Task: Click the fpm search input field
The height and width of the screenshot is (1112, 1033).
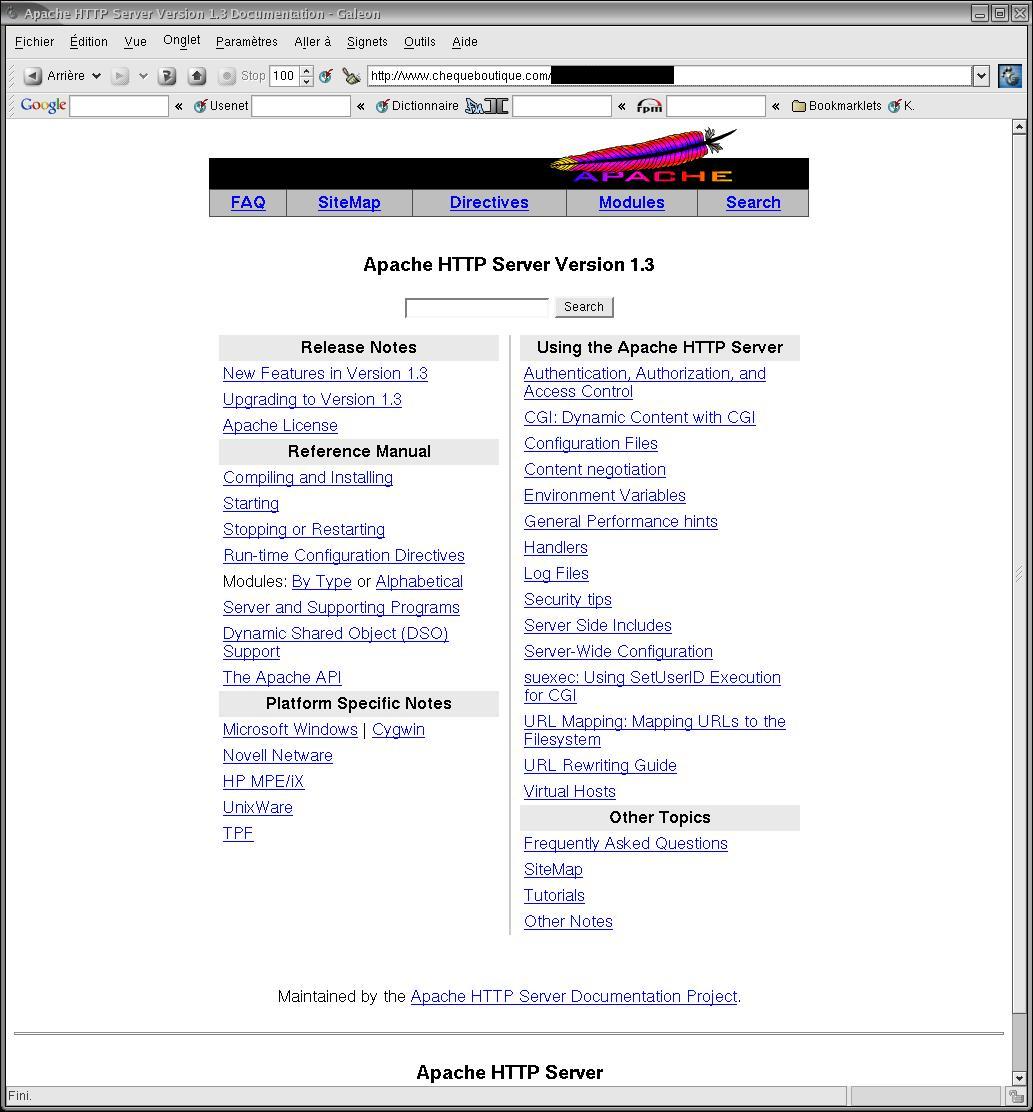Action: click(x=716, y=106)
